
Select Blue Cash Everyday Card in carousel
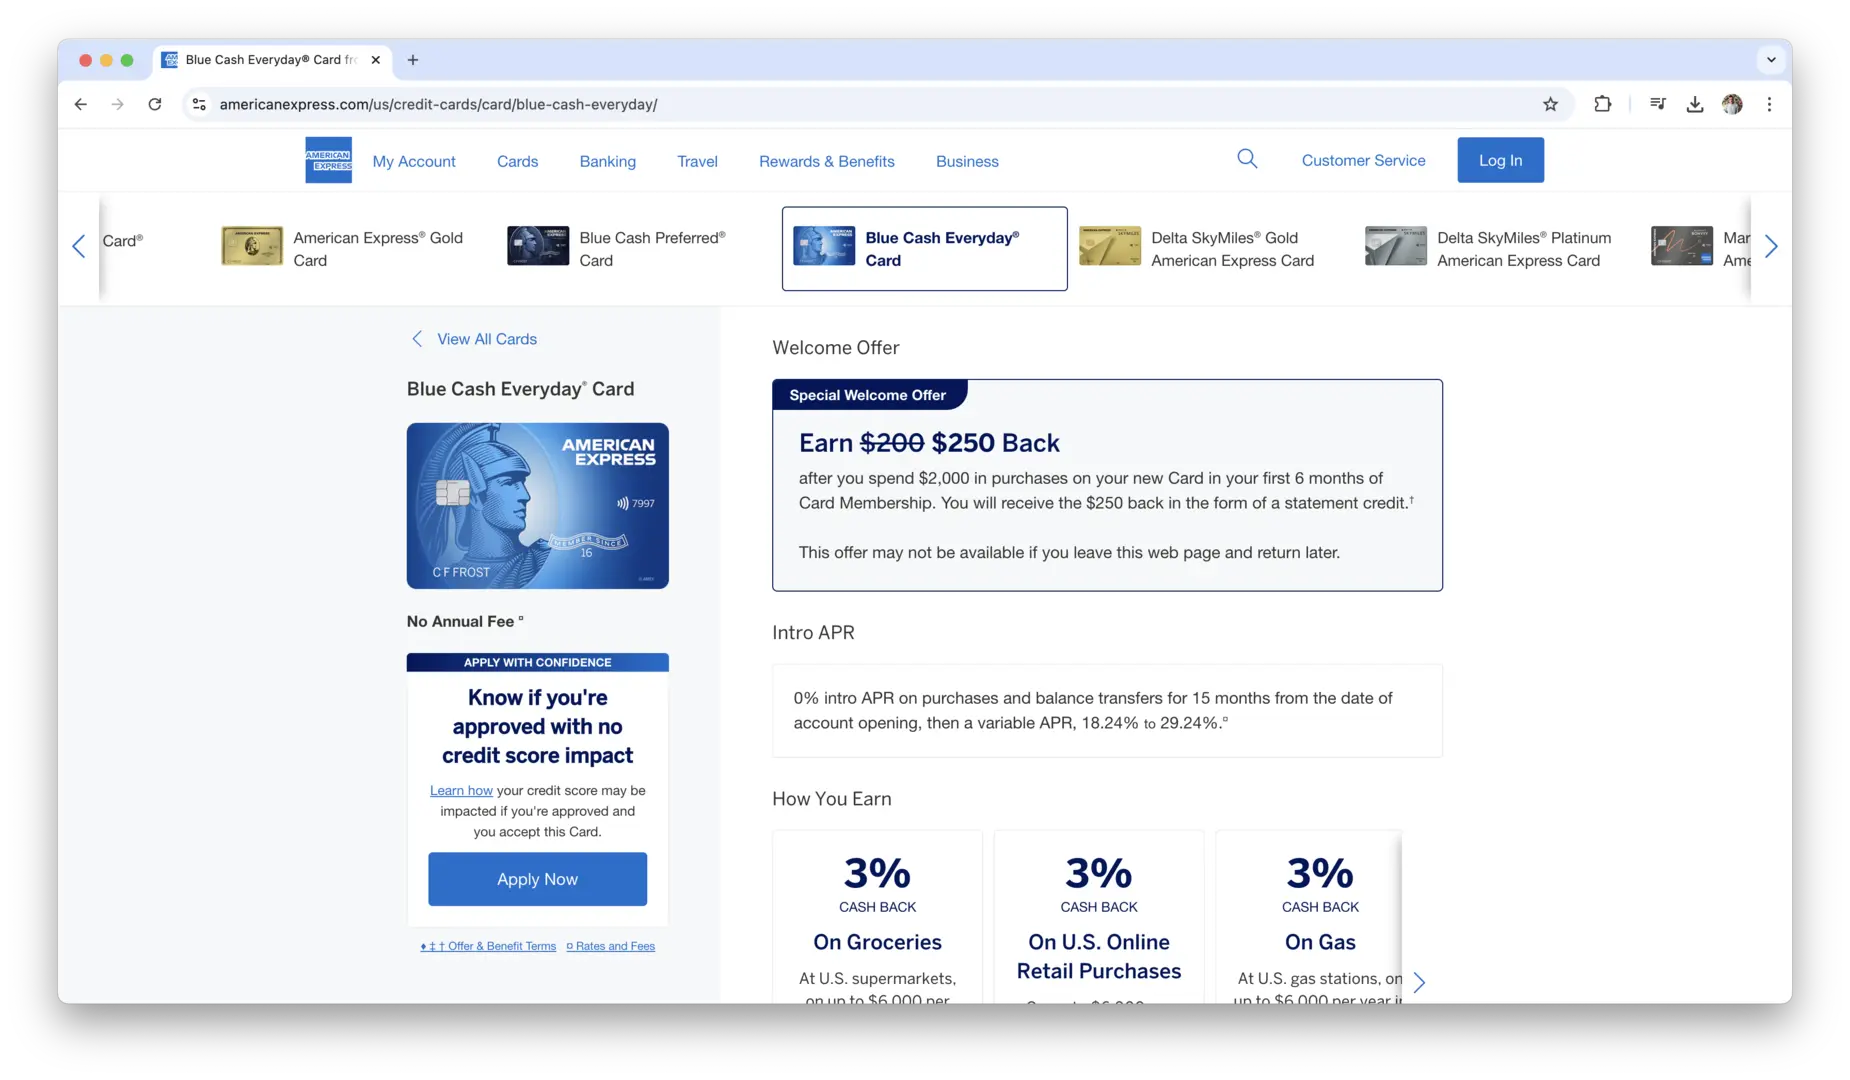(924, 248)
